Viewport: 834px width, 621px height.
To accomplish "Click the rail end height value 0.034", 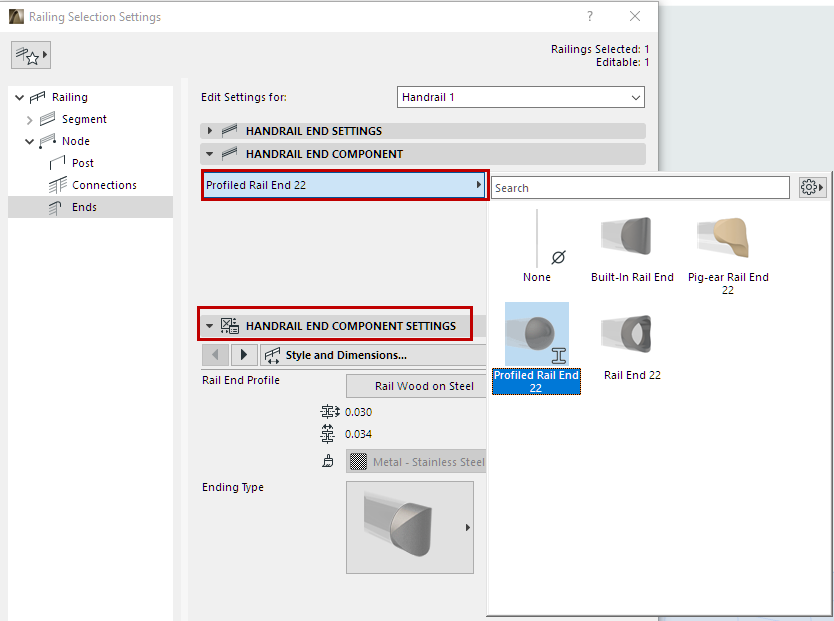I will 358,434.
